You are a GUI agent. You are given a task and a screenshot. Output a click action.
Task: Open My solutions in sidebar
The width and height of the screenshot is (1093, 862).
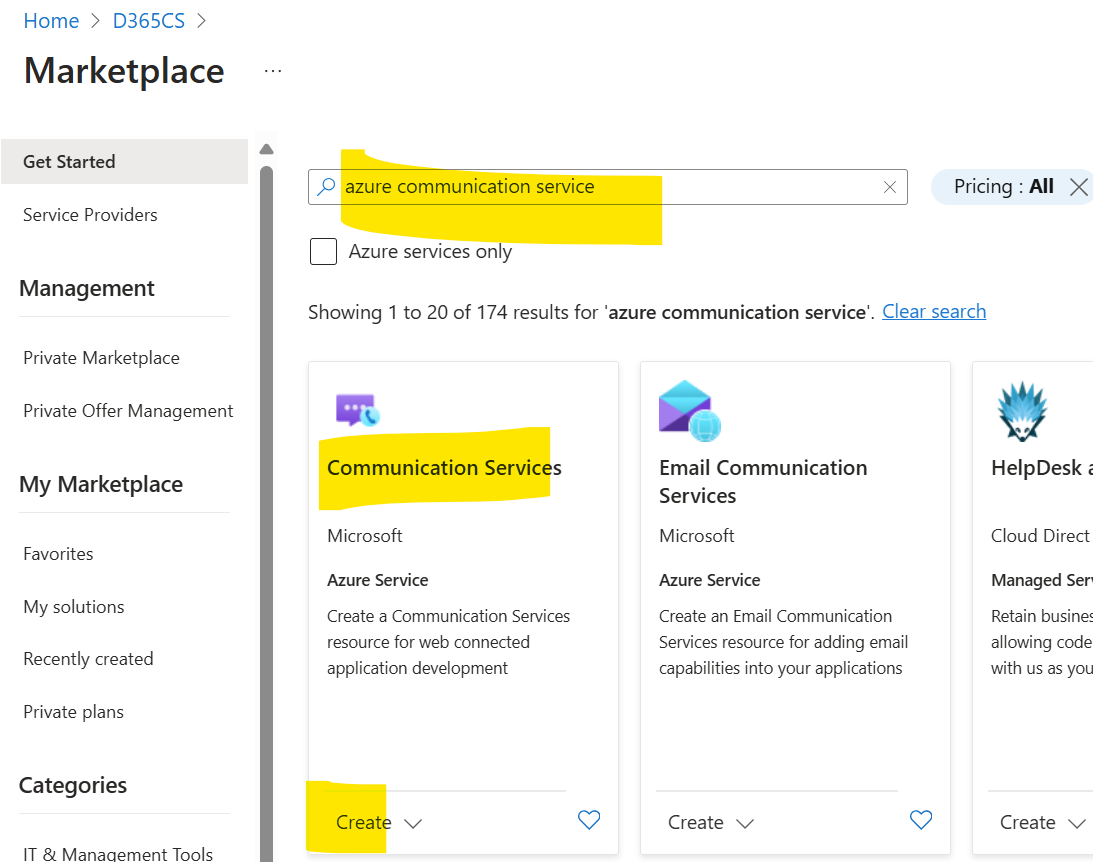(x=73, y=607)
